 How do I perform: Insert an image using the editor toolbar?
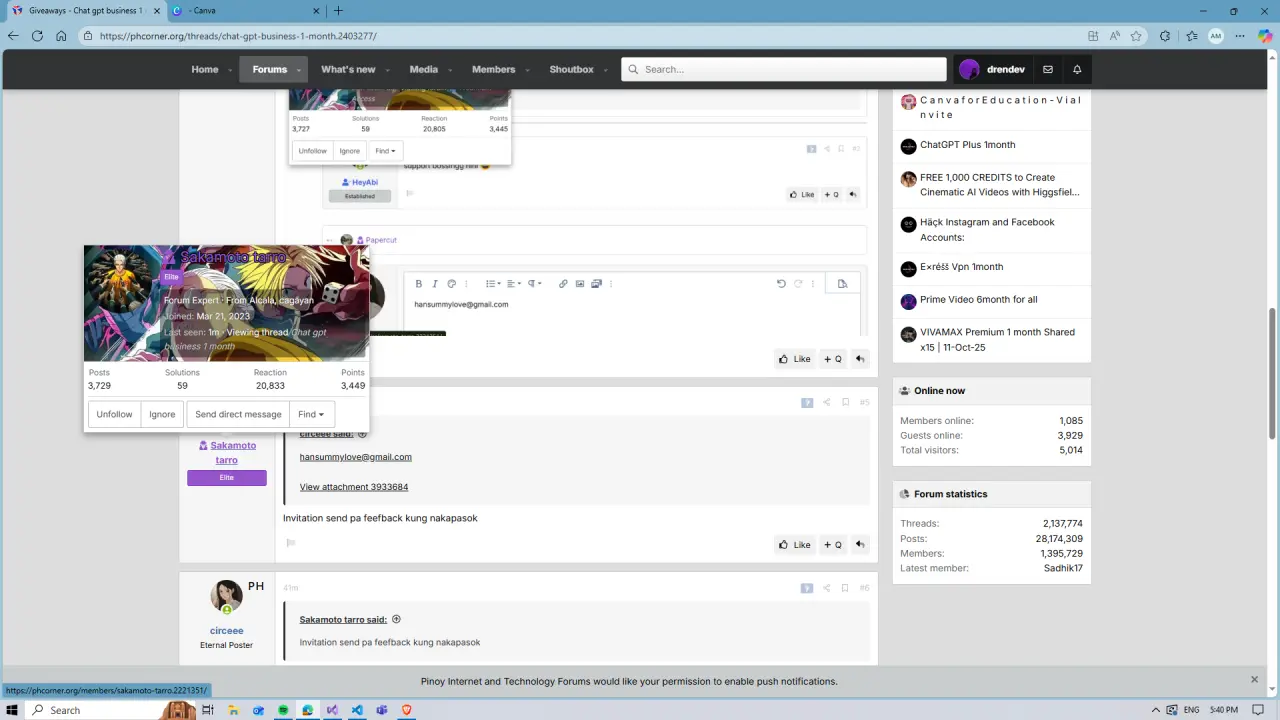pos(580,284)
